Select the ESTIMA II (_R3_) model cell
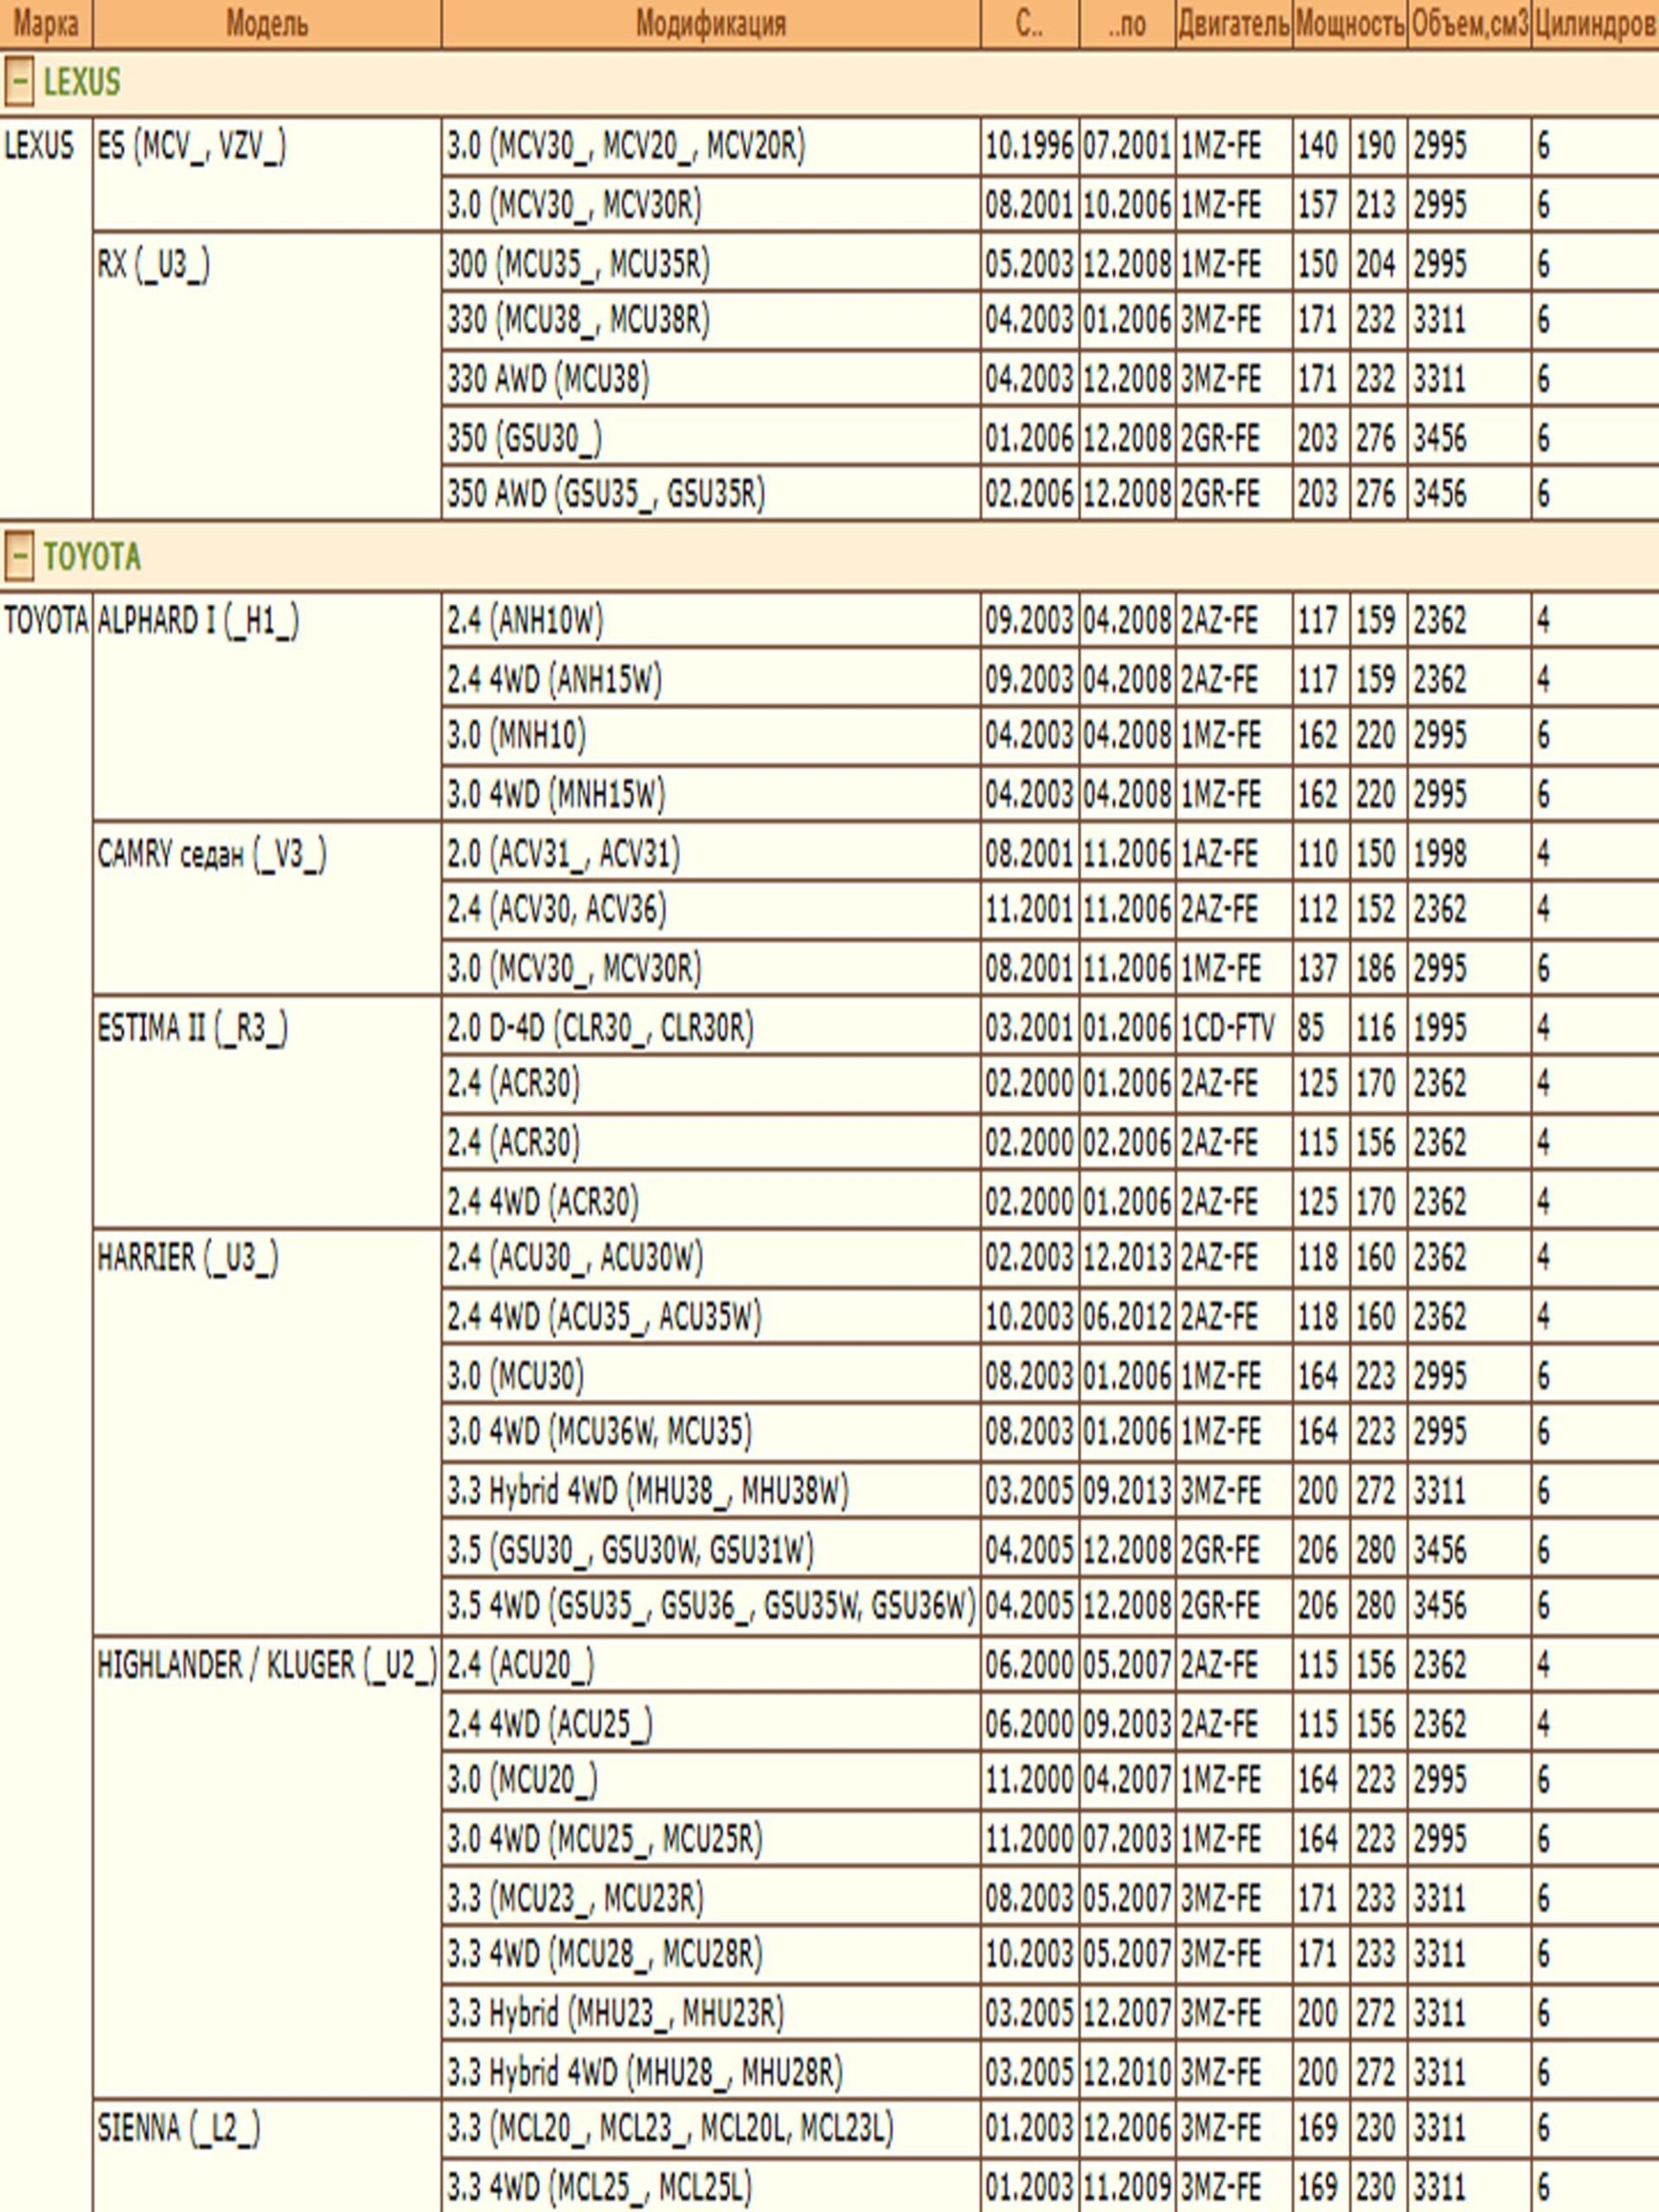Screen dimensions: 1659x2212 coord(193,1028)
